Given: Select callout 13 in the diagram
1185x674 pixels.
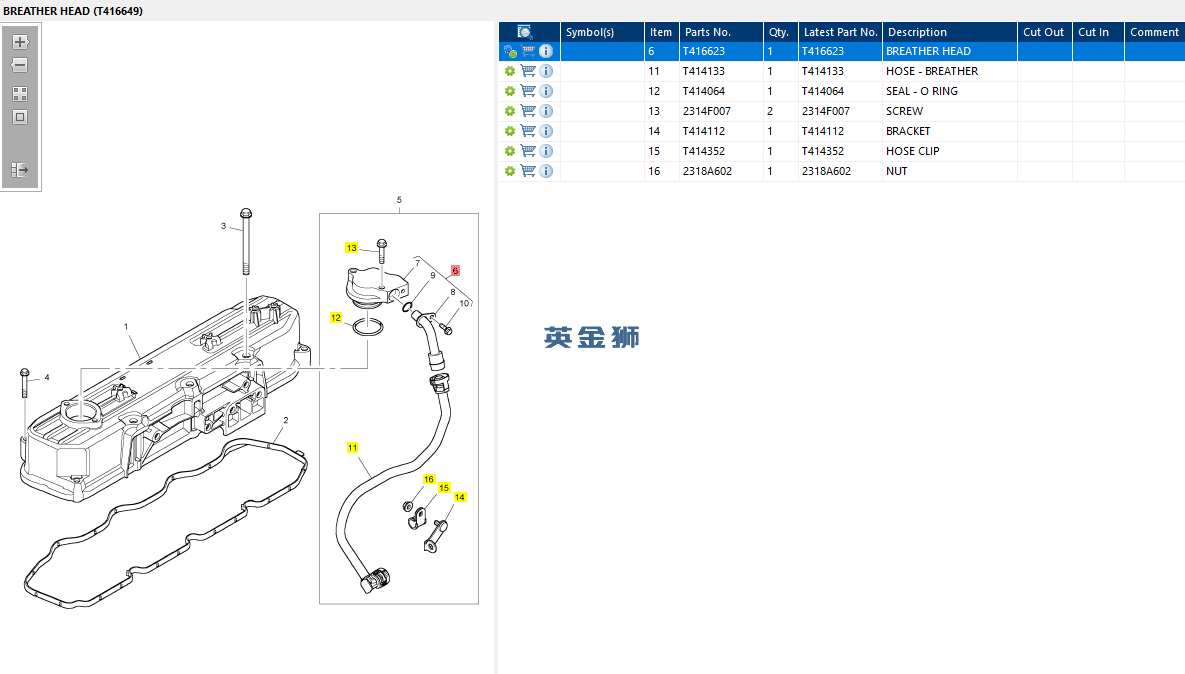Looking at the screenshot, I should pyautogui.click(x=351, y=248).
